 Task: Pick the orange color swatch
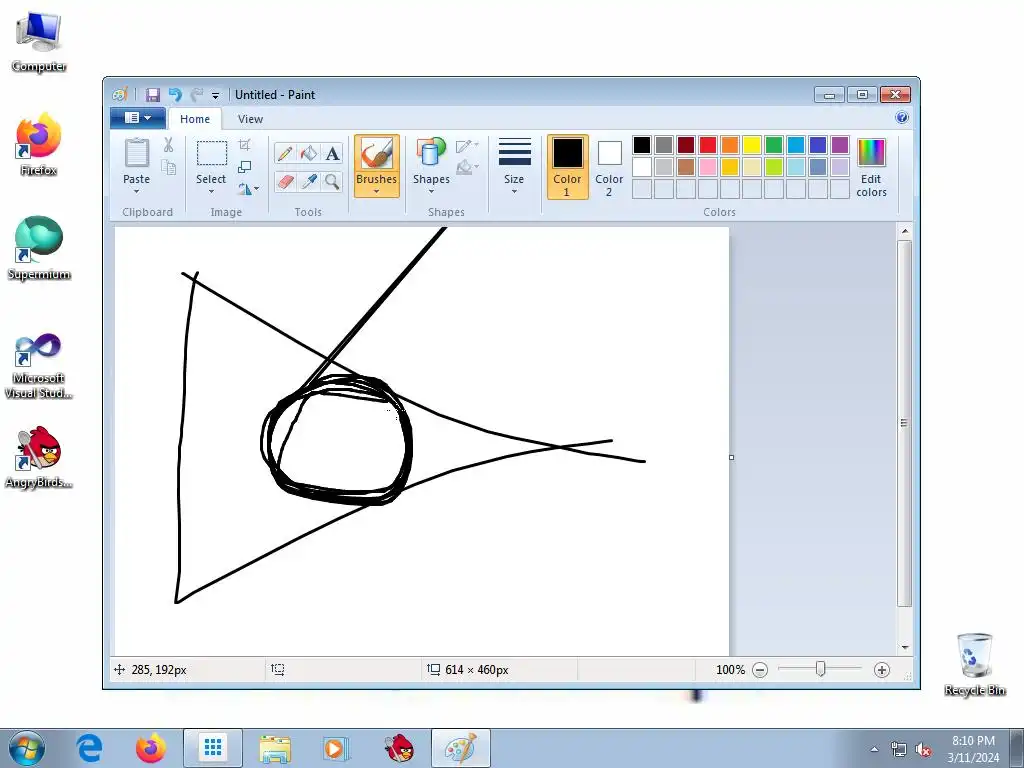[730, 144]
